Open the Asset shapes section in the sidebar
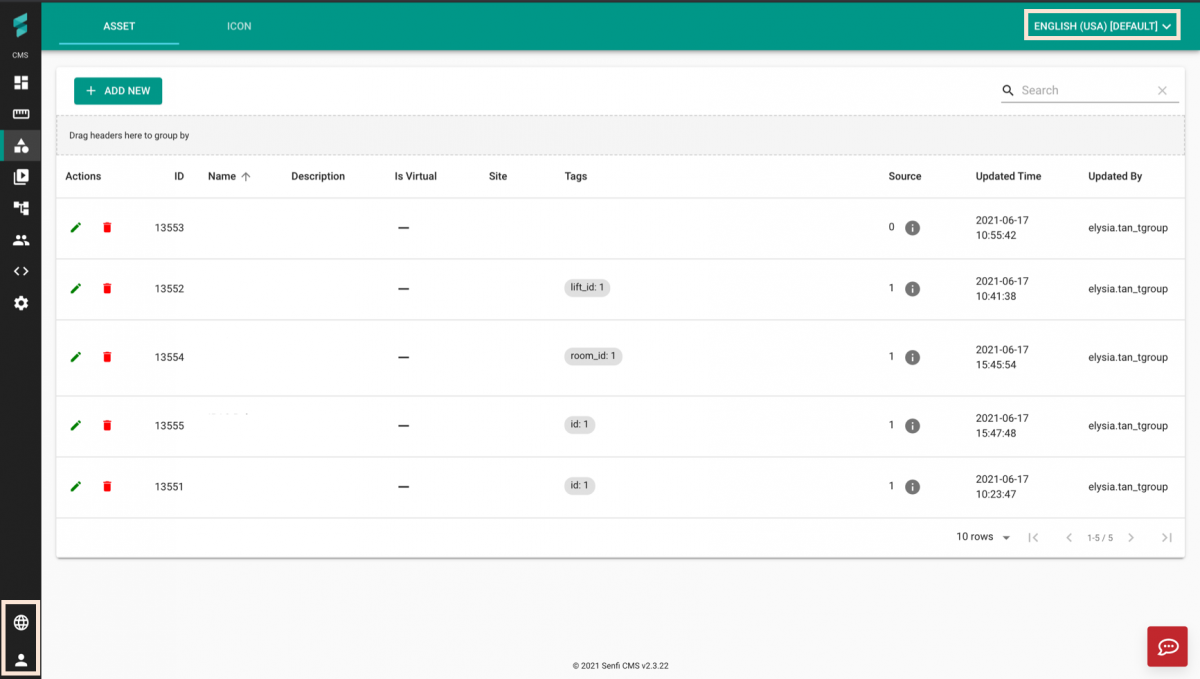This screenshot has height=679, width=1200. pyautogui.click(x=20, y=145)
